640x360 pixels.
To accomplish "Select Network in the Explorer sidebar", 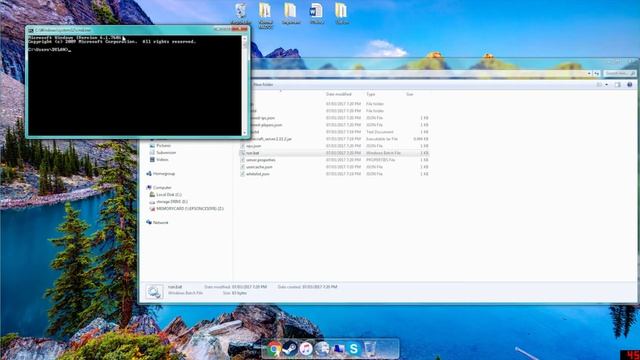I will [157, 222].
